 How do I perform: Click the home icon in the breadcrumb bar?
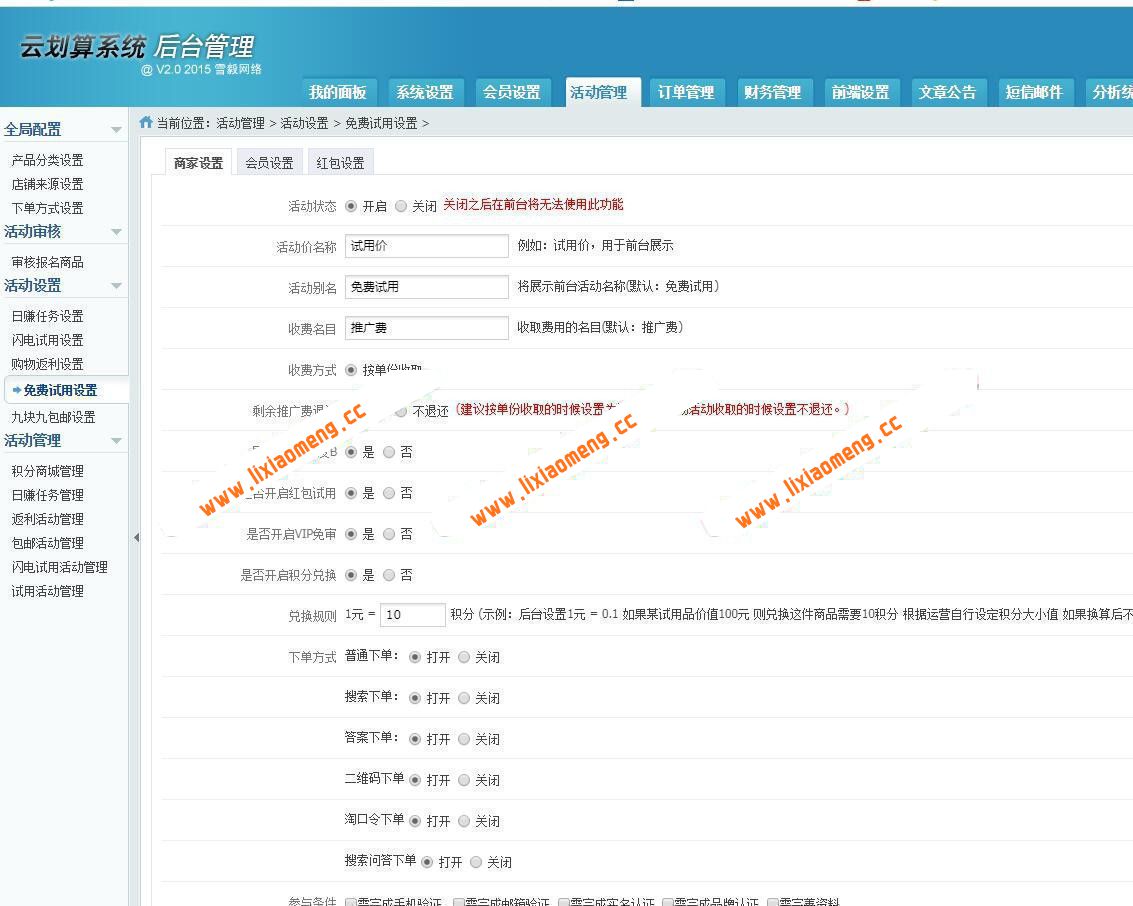pos(144,123)
